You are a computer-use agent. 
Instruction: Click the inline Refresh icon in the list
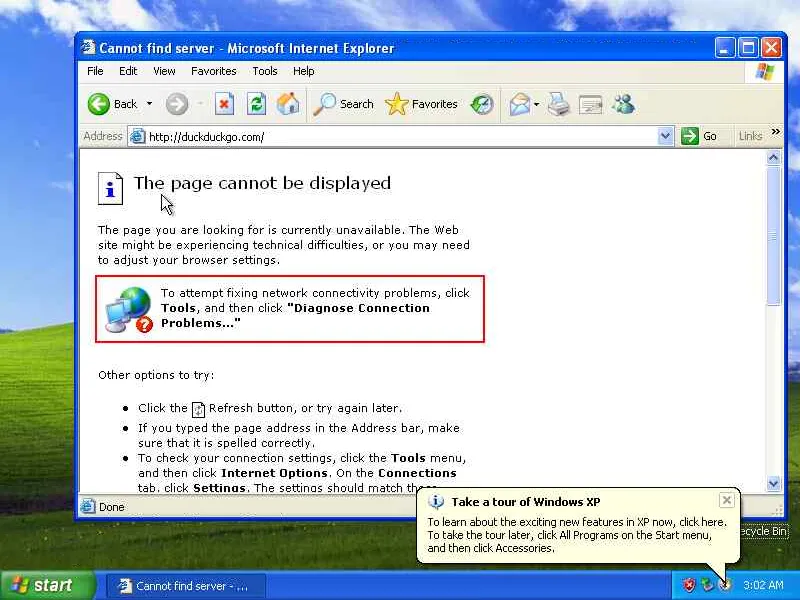(x=198, y=409)
